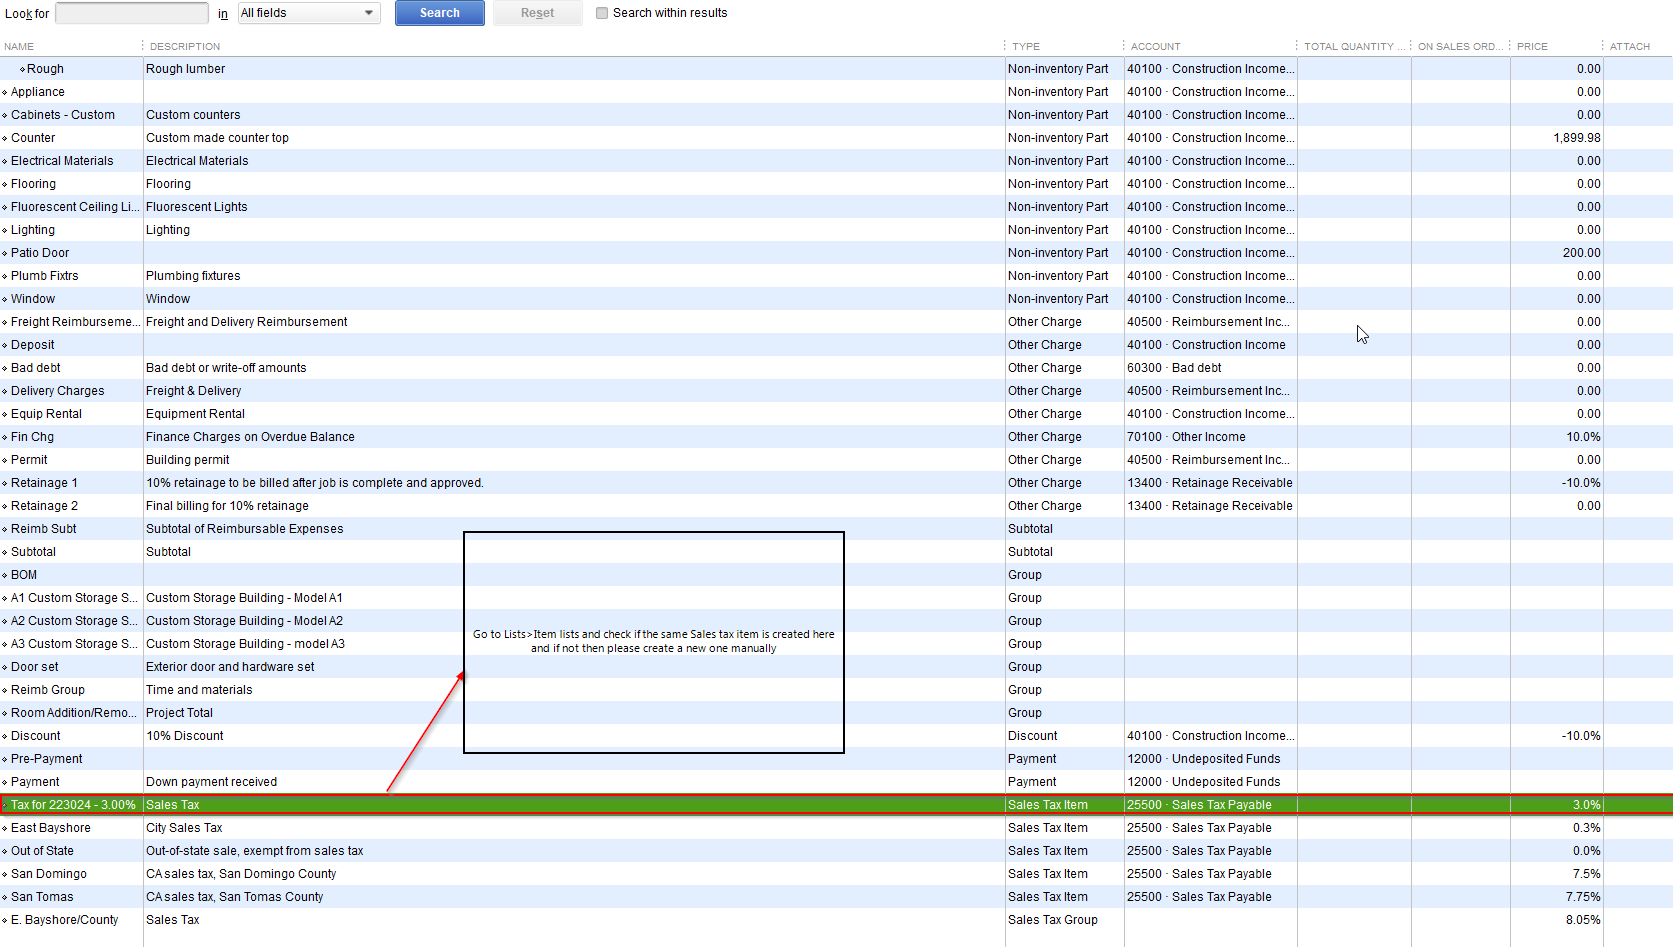Select the Bad debt item name
Viewport: 1673px width, 947px height.
(35, 368)
